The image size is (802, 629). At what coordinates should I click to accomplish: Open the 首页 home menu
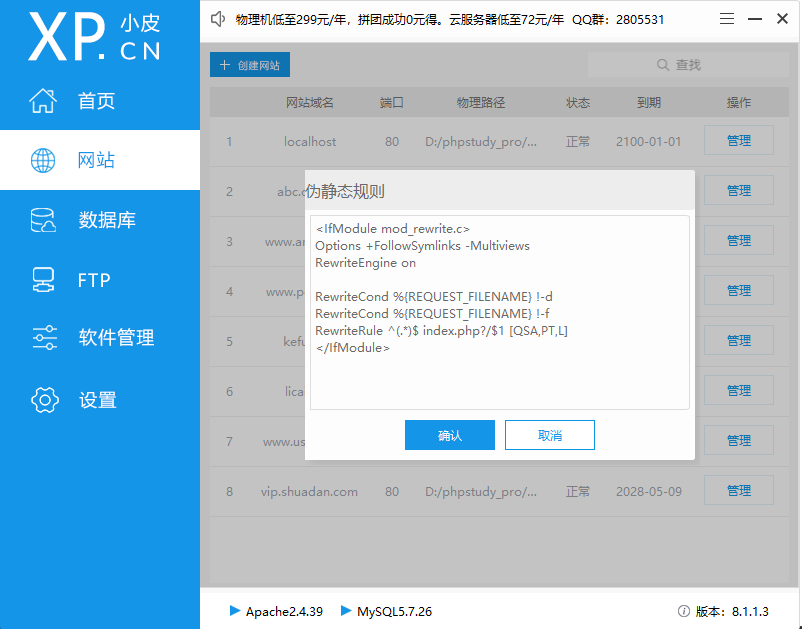(100, 100)
